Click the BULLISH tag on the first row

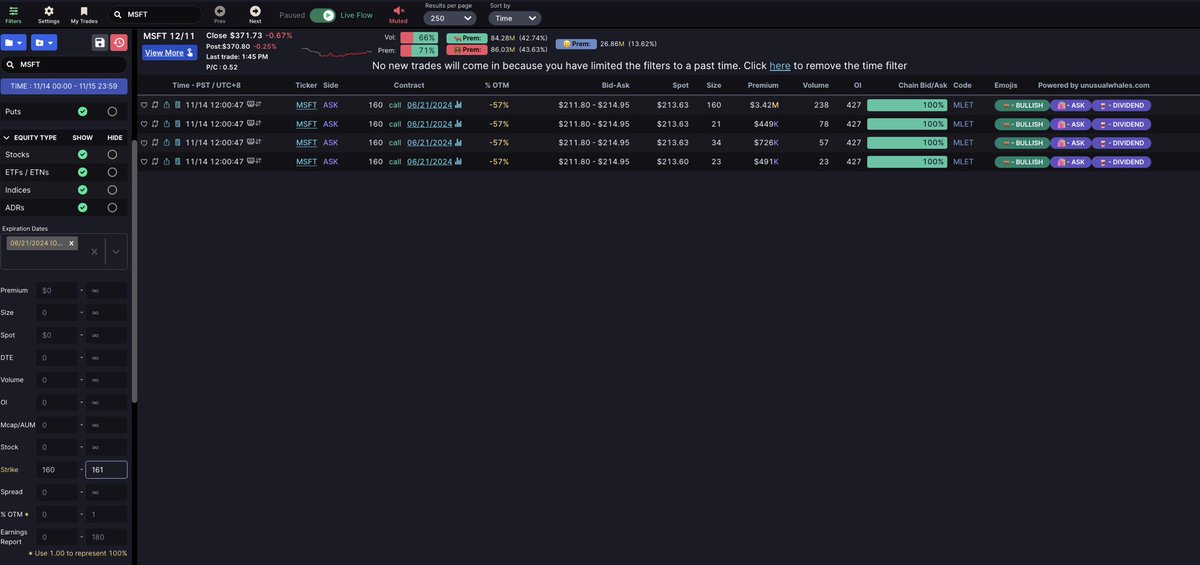[1020, 105]
